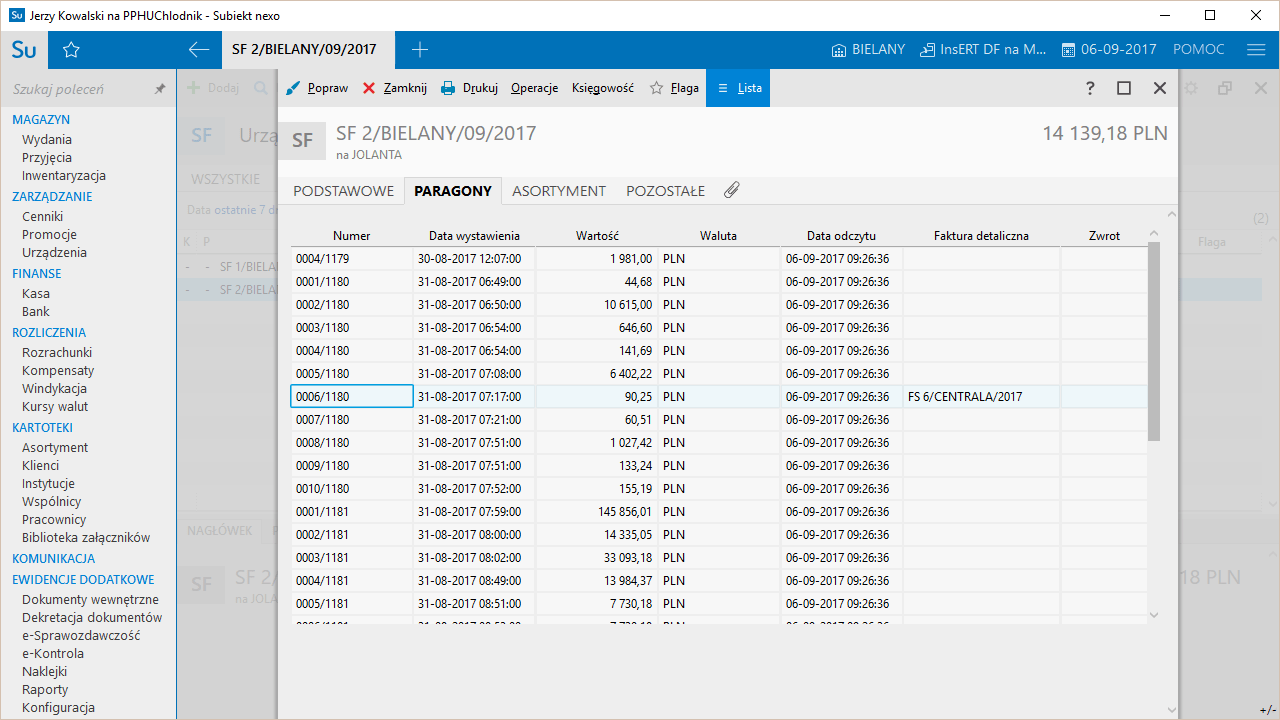Open the POMOC help link
The height and width of the screenshot is (720, 1280).
1198,50
